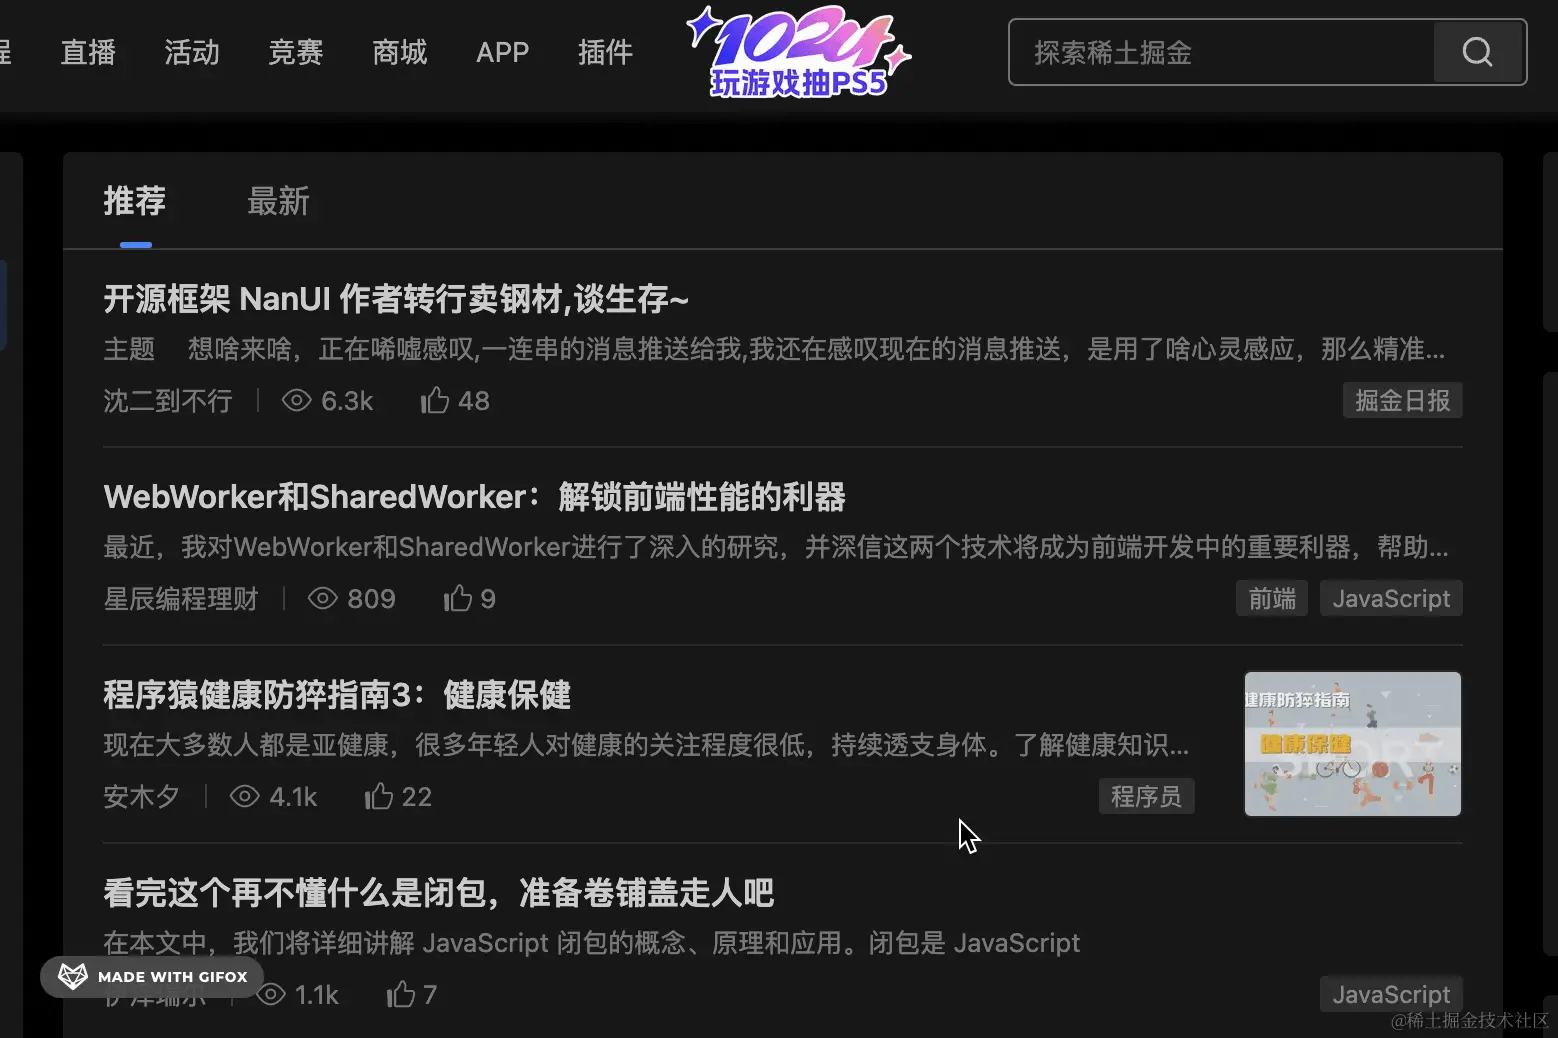The width and height of the screenshot is (1558, 1038).
Task: Open the 直播 navigation item
Action: click(88, 52)
